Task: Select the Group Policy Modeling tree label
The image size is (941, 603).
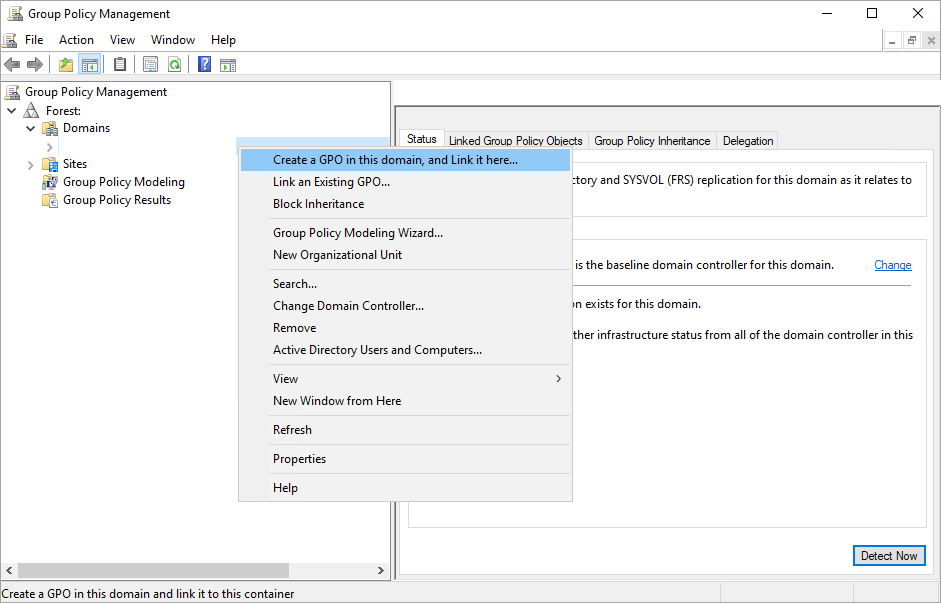Action: click(x=124, y=182)
